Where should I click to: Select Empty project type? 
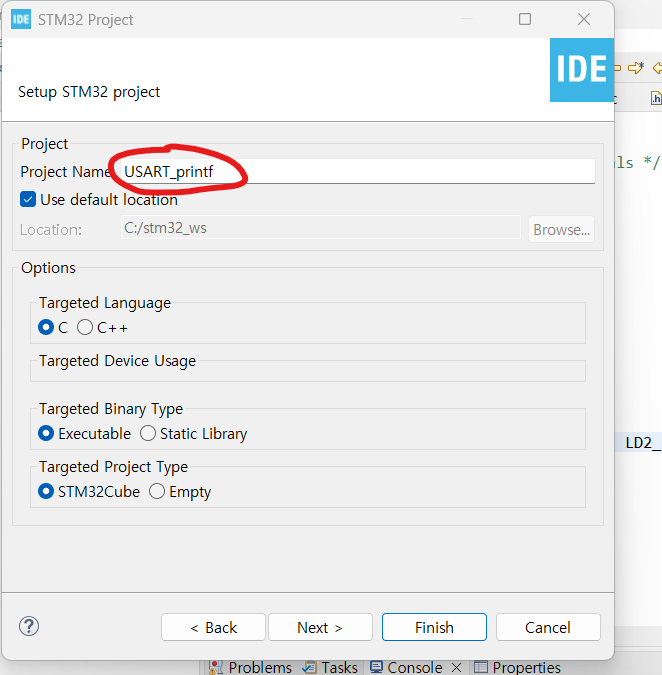tap(157, 492)
